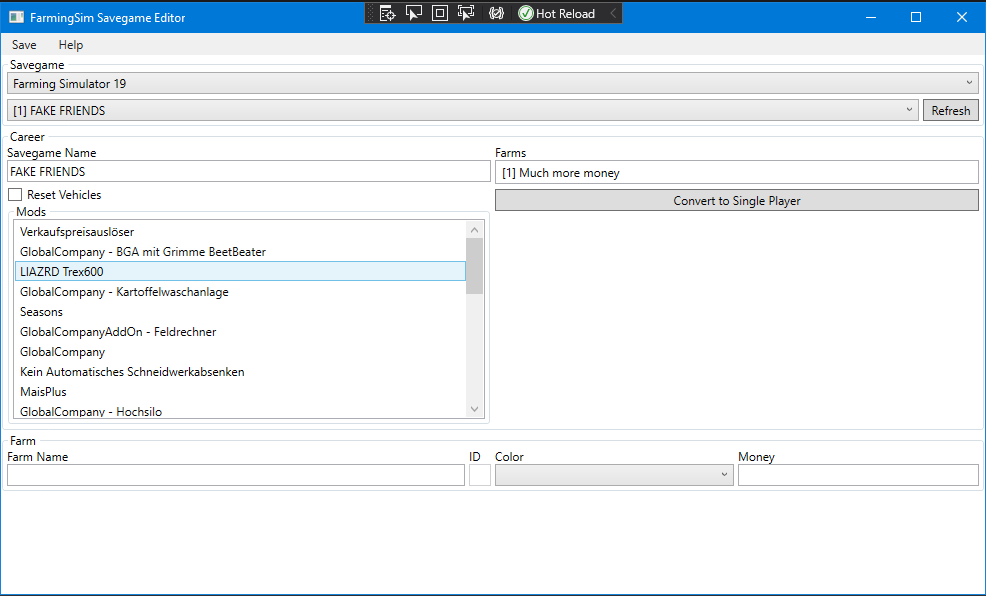Image resolution: width=986 pixels, height=596 pixels.
Task: Select mod 'LIAZRD Trex600'
Action: tap(240, 272)
